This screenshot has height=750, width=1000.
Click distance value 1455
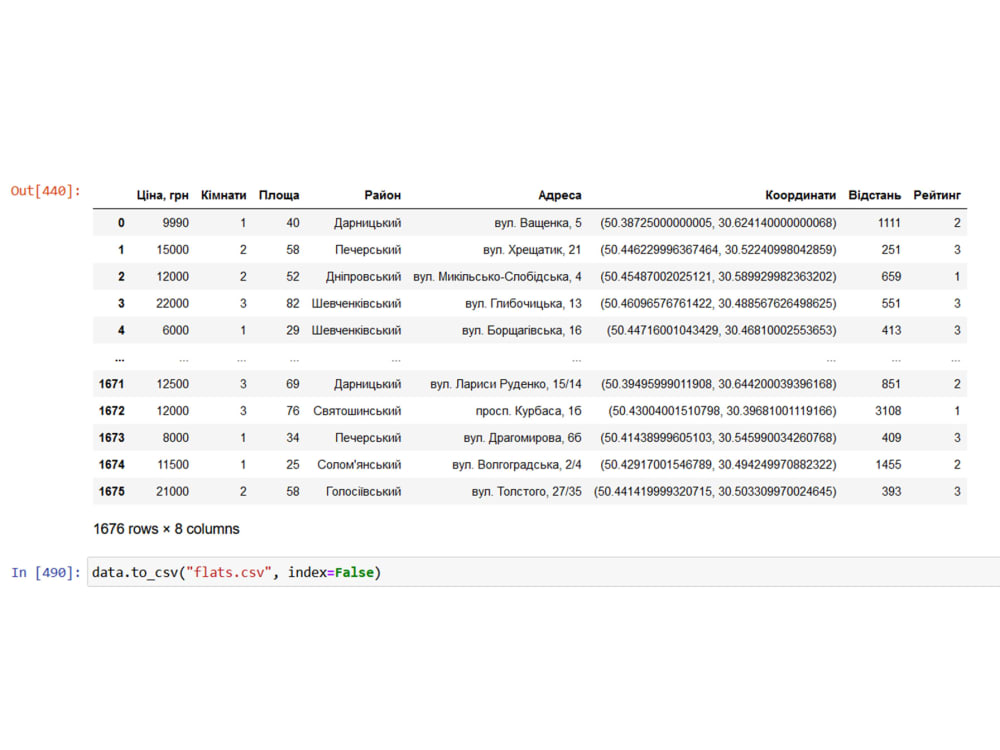point(888,464)
